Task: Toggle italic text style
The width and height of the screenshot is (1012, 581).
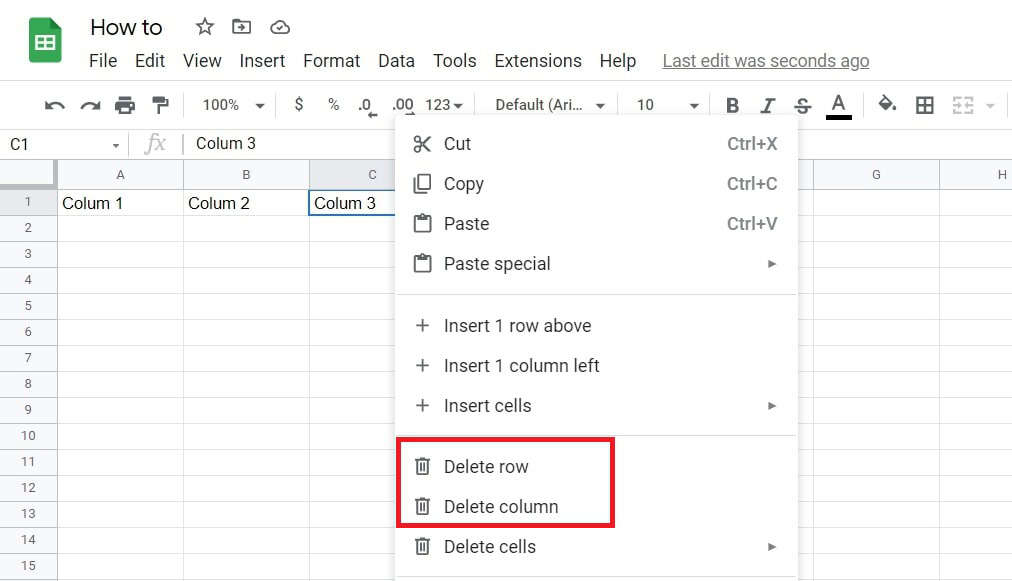Action: pyautogui.click(x=768, y=105)
